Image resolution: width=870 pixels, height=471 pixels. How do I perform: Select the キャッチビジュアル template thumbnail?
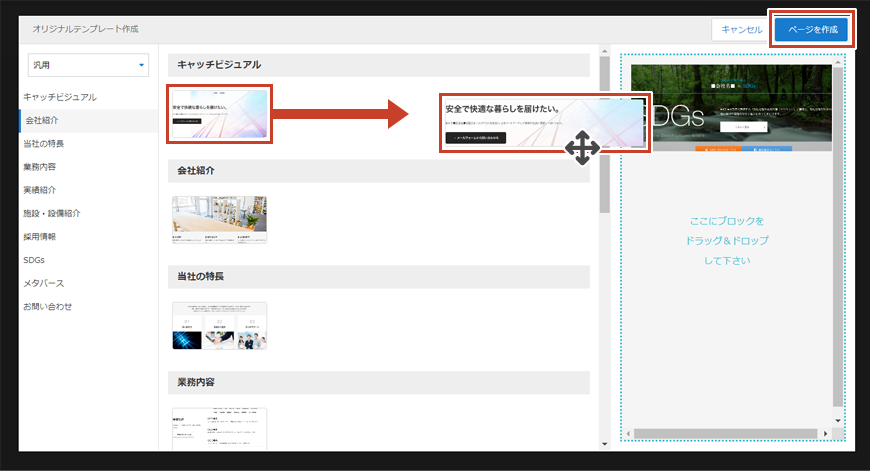219,114
